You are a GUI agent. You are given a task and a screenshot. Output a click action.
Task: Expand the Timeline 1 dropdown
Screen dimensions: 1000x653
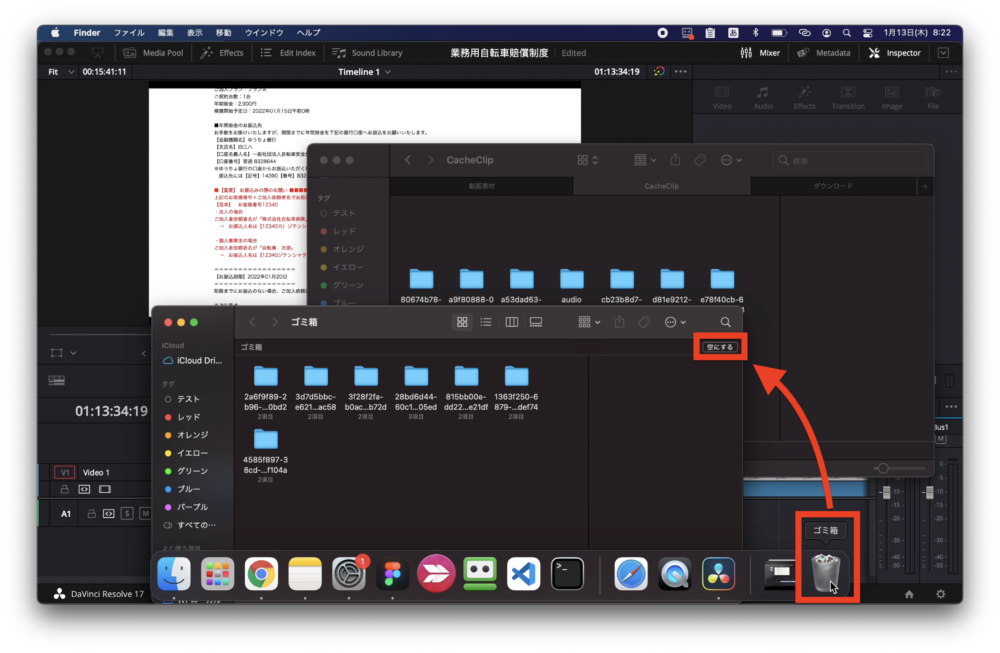(x=365, y=71)
